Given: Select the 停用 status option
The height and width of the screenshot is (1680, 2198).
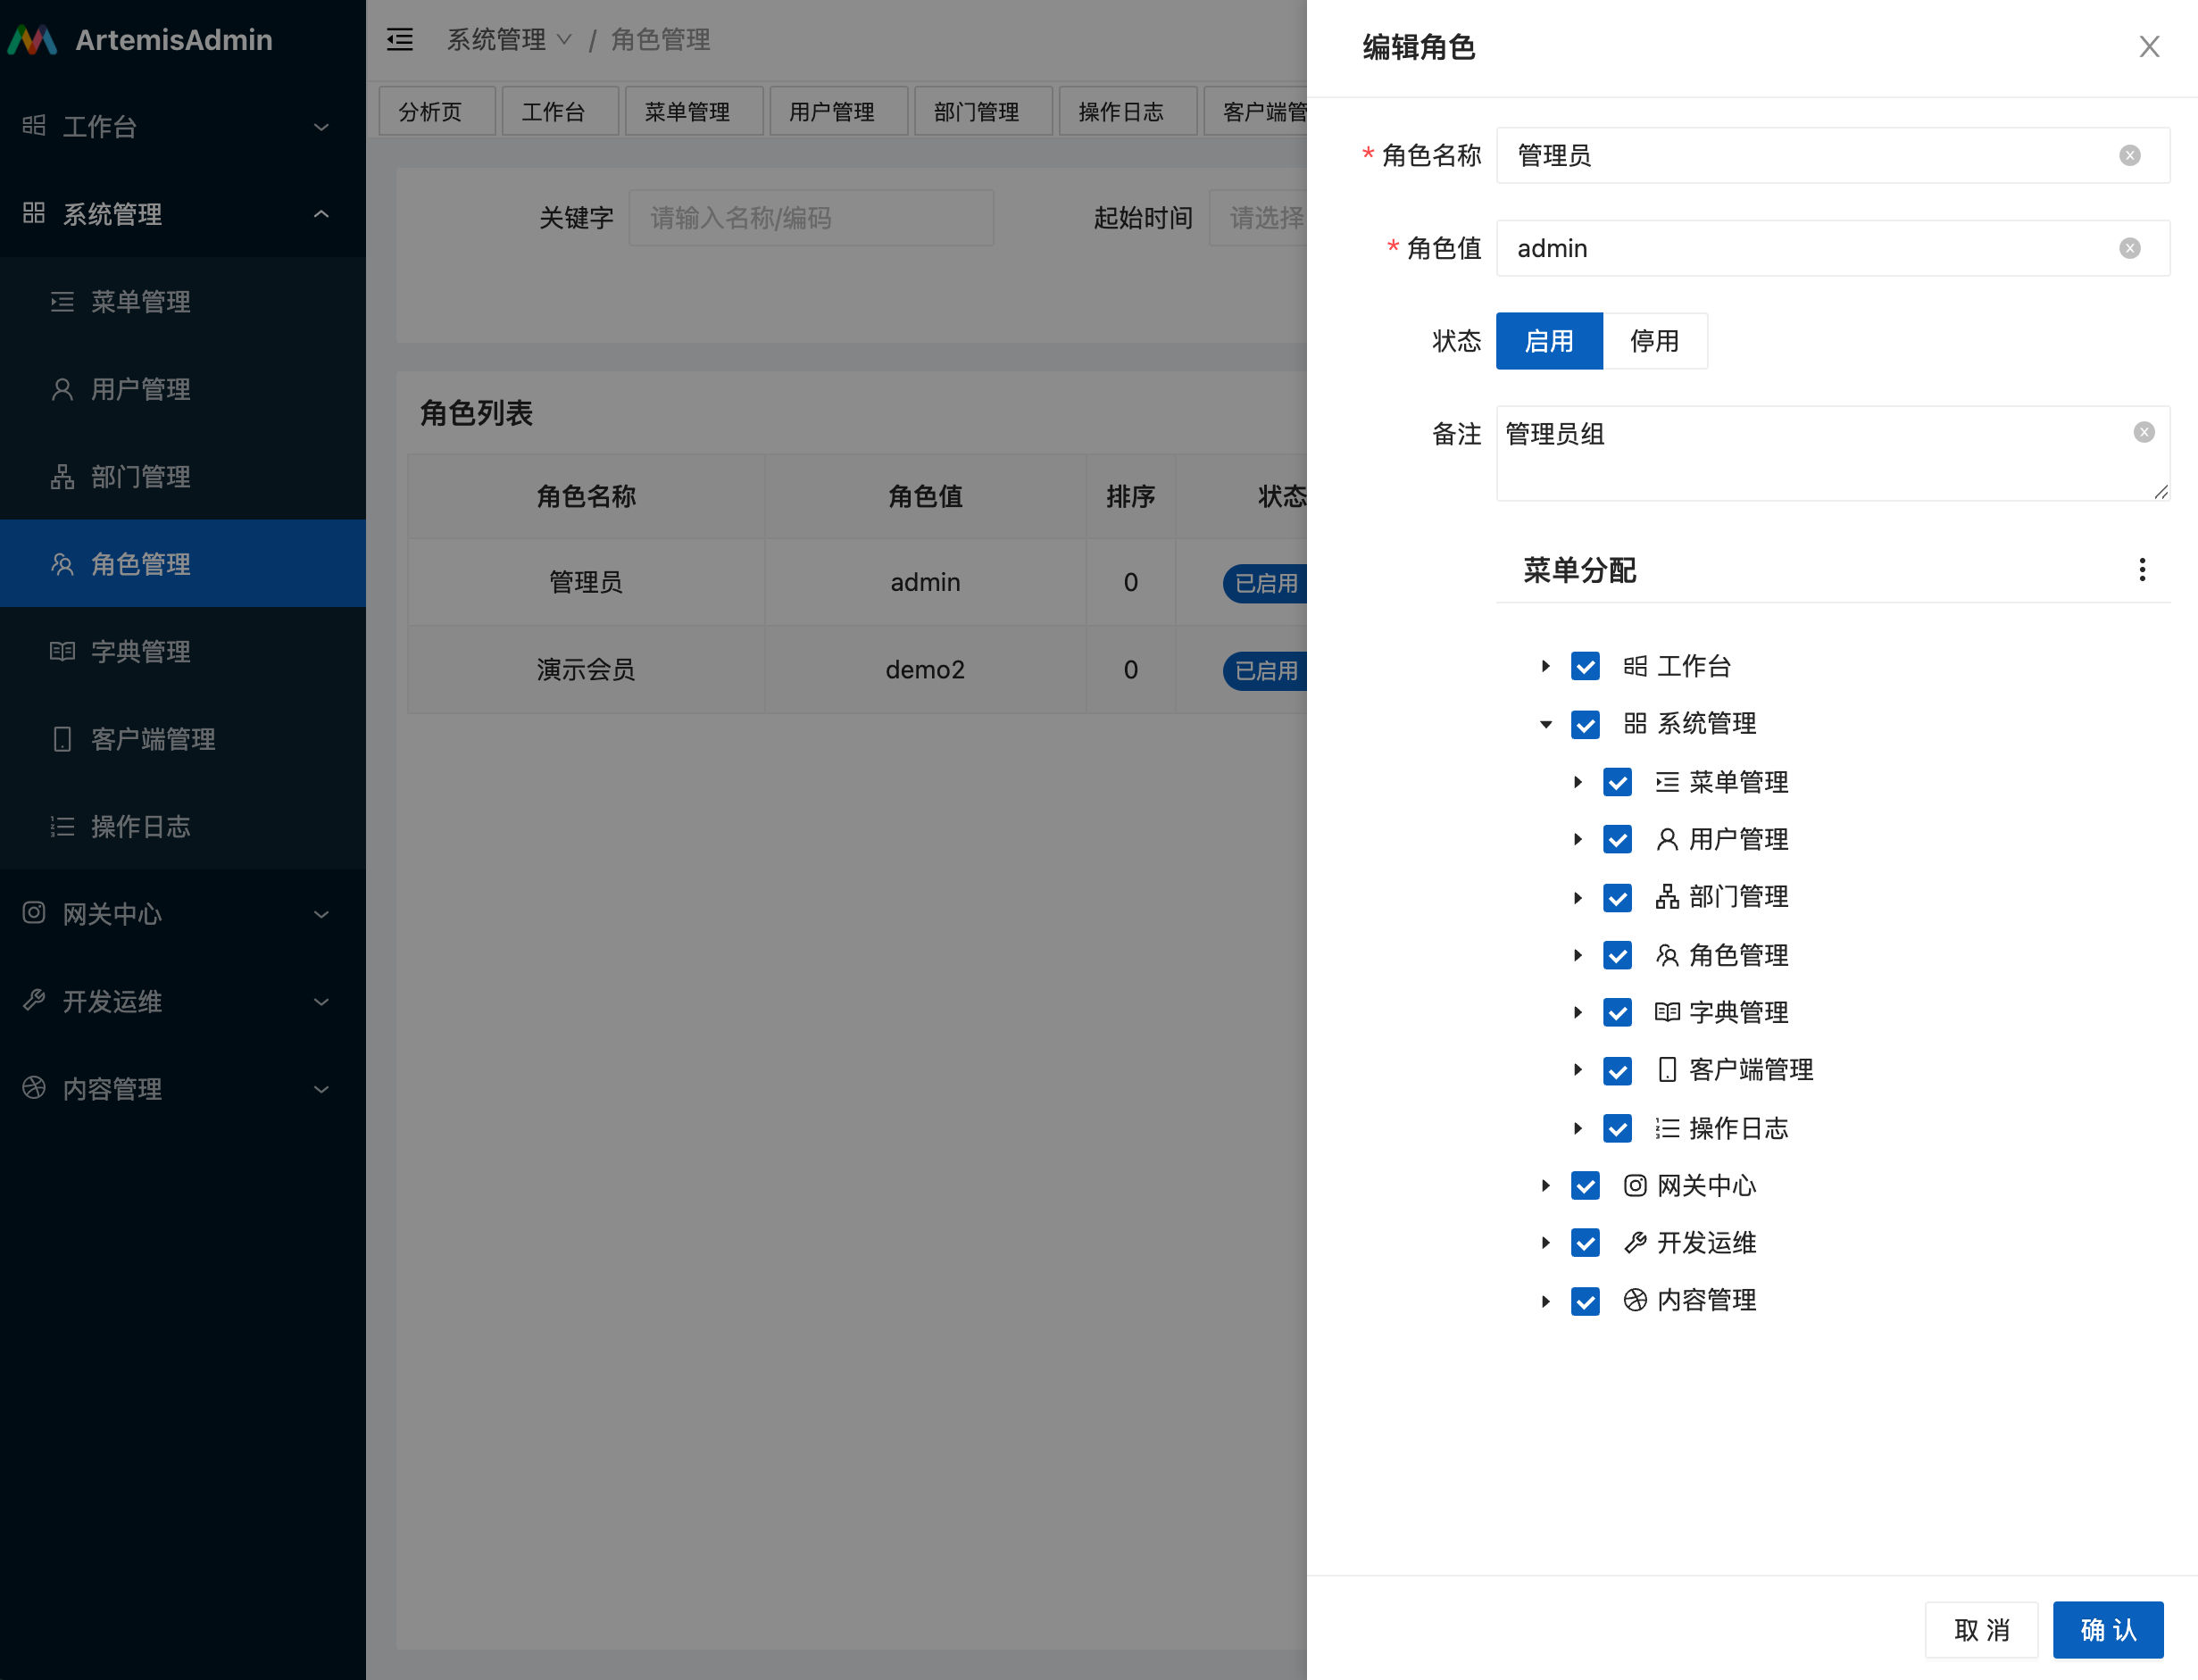Looking at the screenshot, I should pos(1654,341).
